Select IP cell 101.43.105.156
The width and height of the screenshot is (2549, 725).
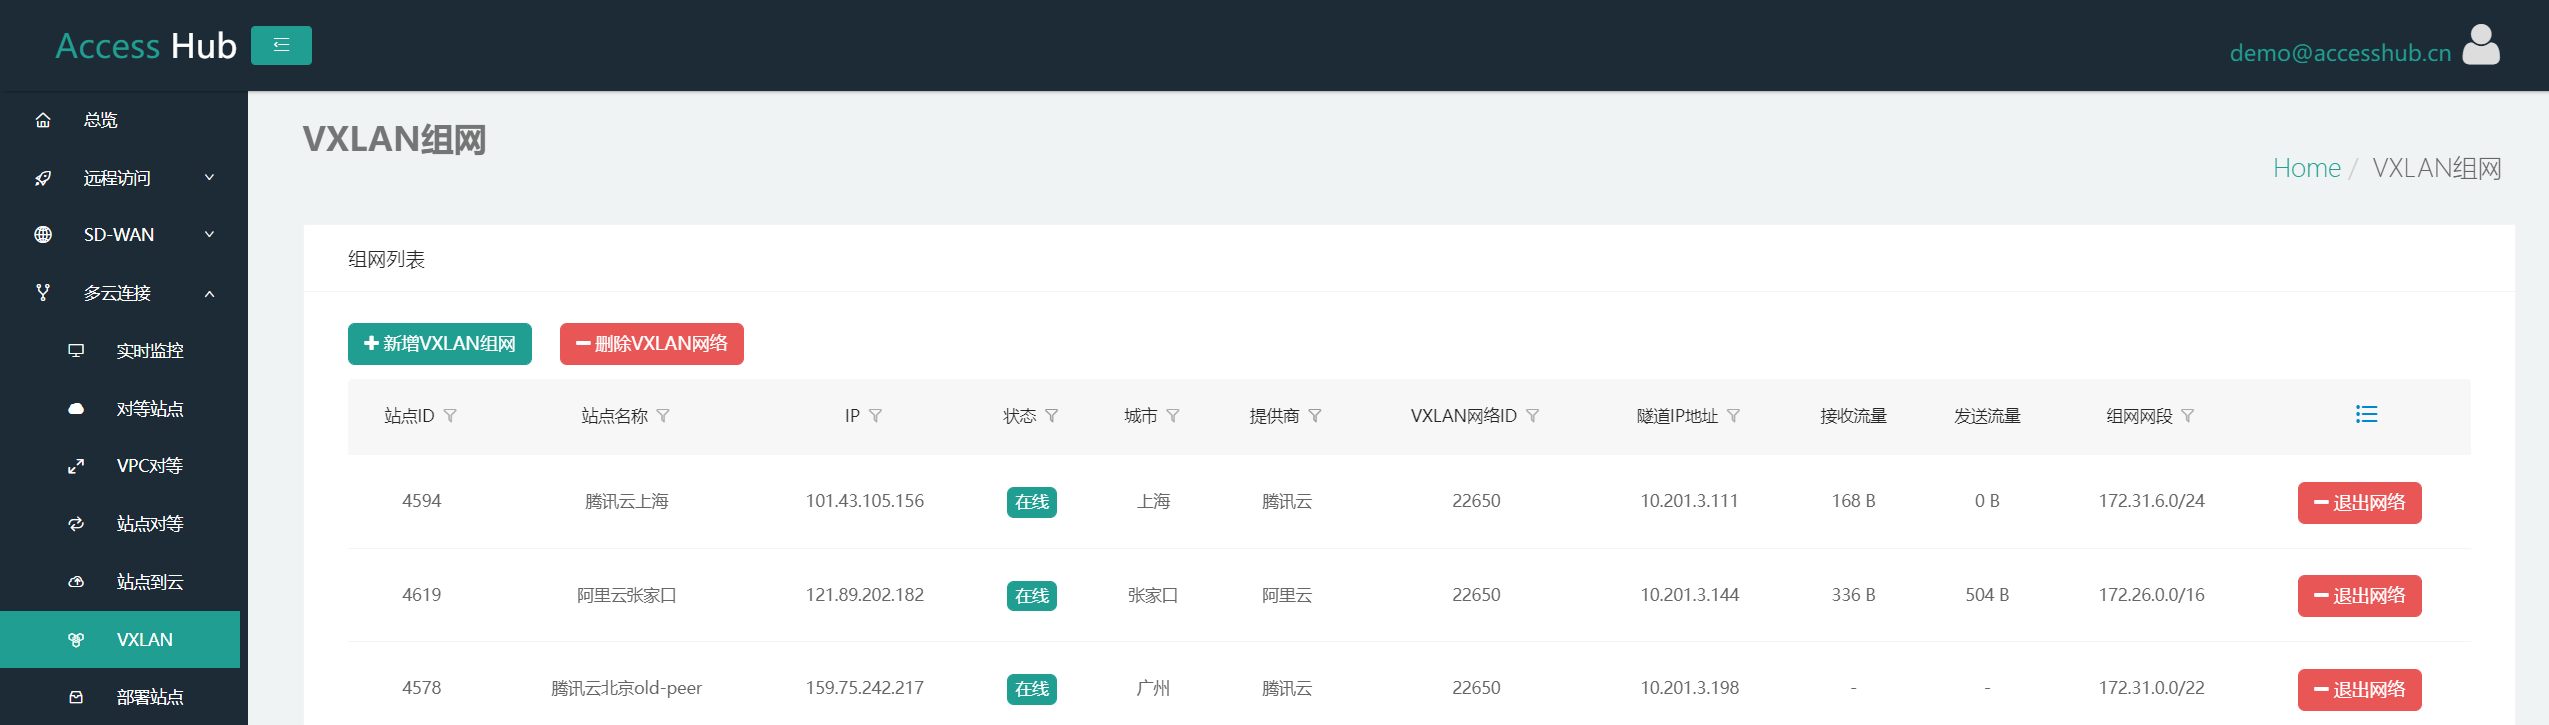coord(865,501)
